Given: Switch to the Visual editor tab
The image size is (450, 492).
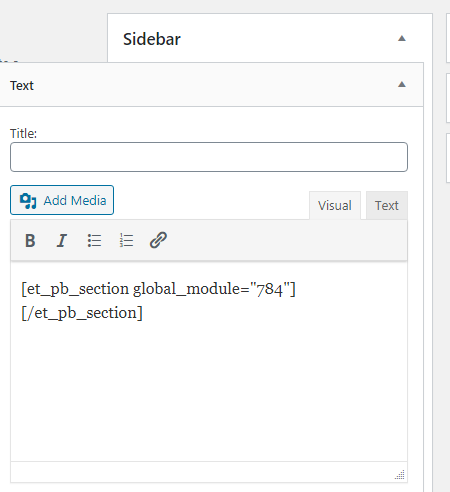Looking at the screenshot, I should pos(335,205).
